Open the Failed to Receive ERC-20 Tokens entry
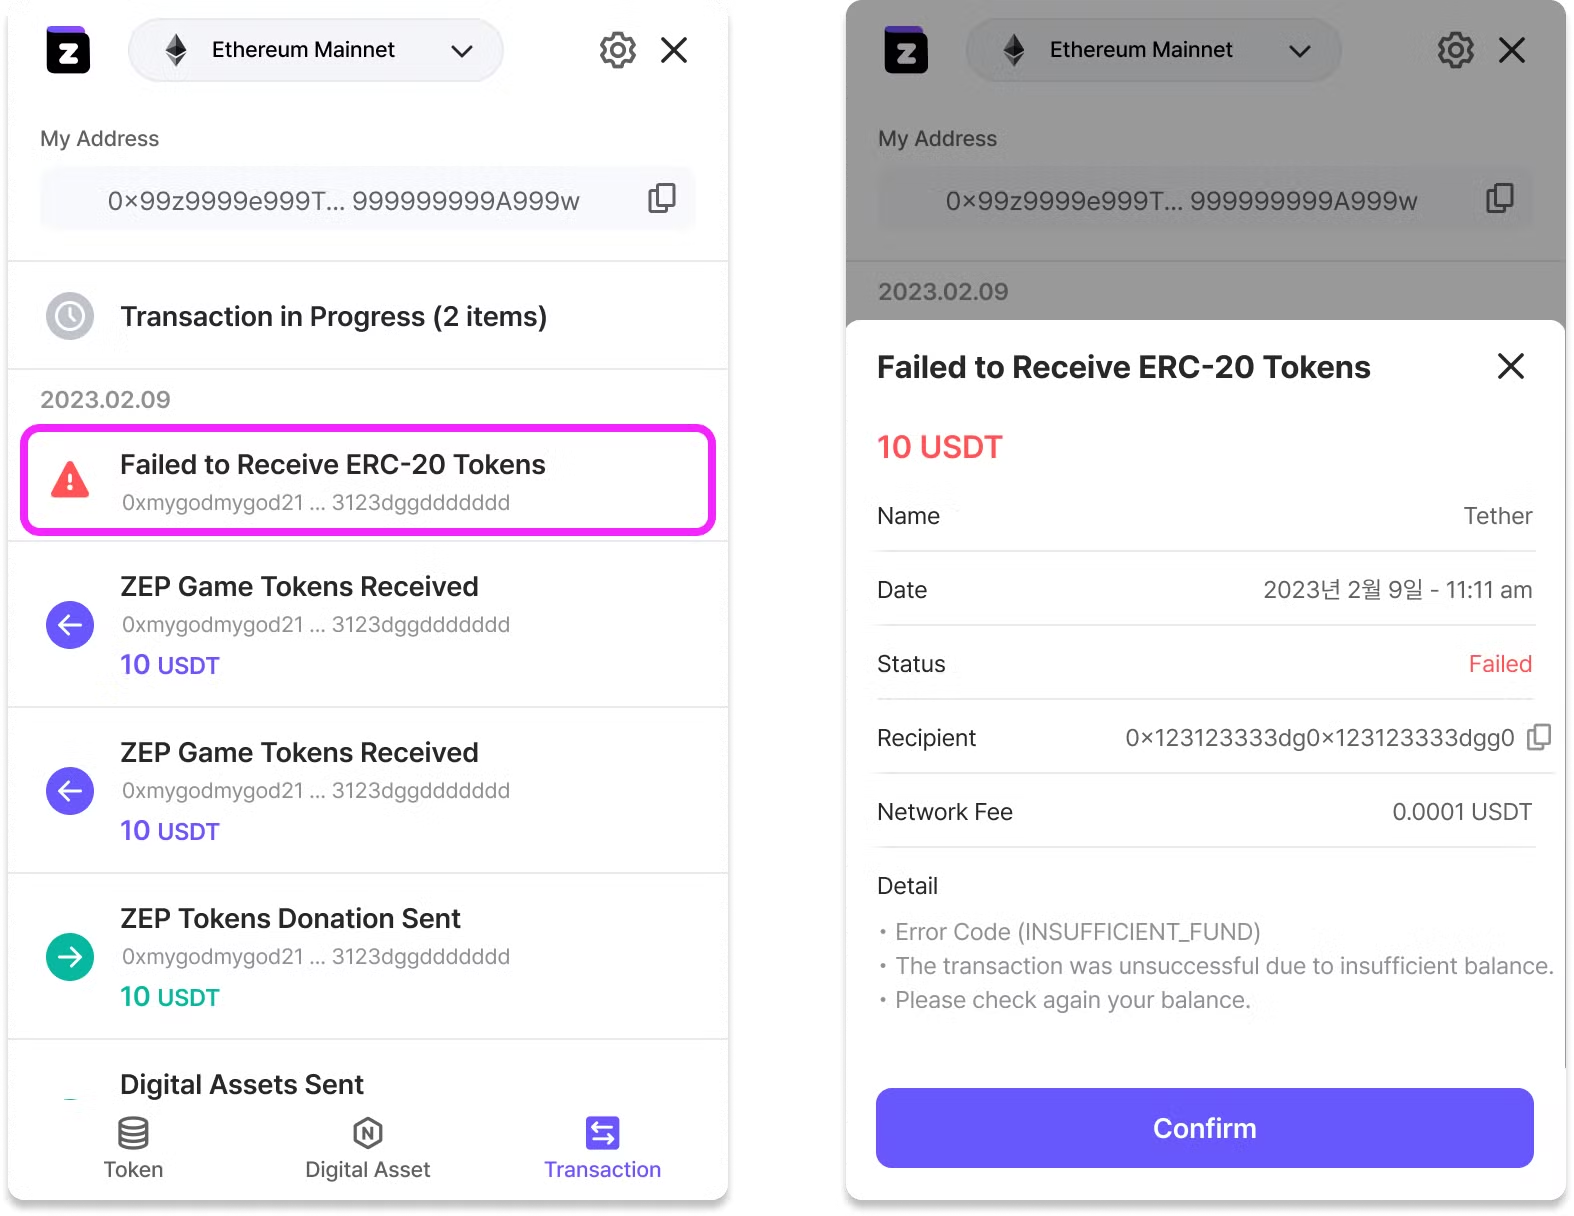The width and height of the screenshot is (1574, 1216). pyautogui.click(x=368, y=481)
